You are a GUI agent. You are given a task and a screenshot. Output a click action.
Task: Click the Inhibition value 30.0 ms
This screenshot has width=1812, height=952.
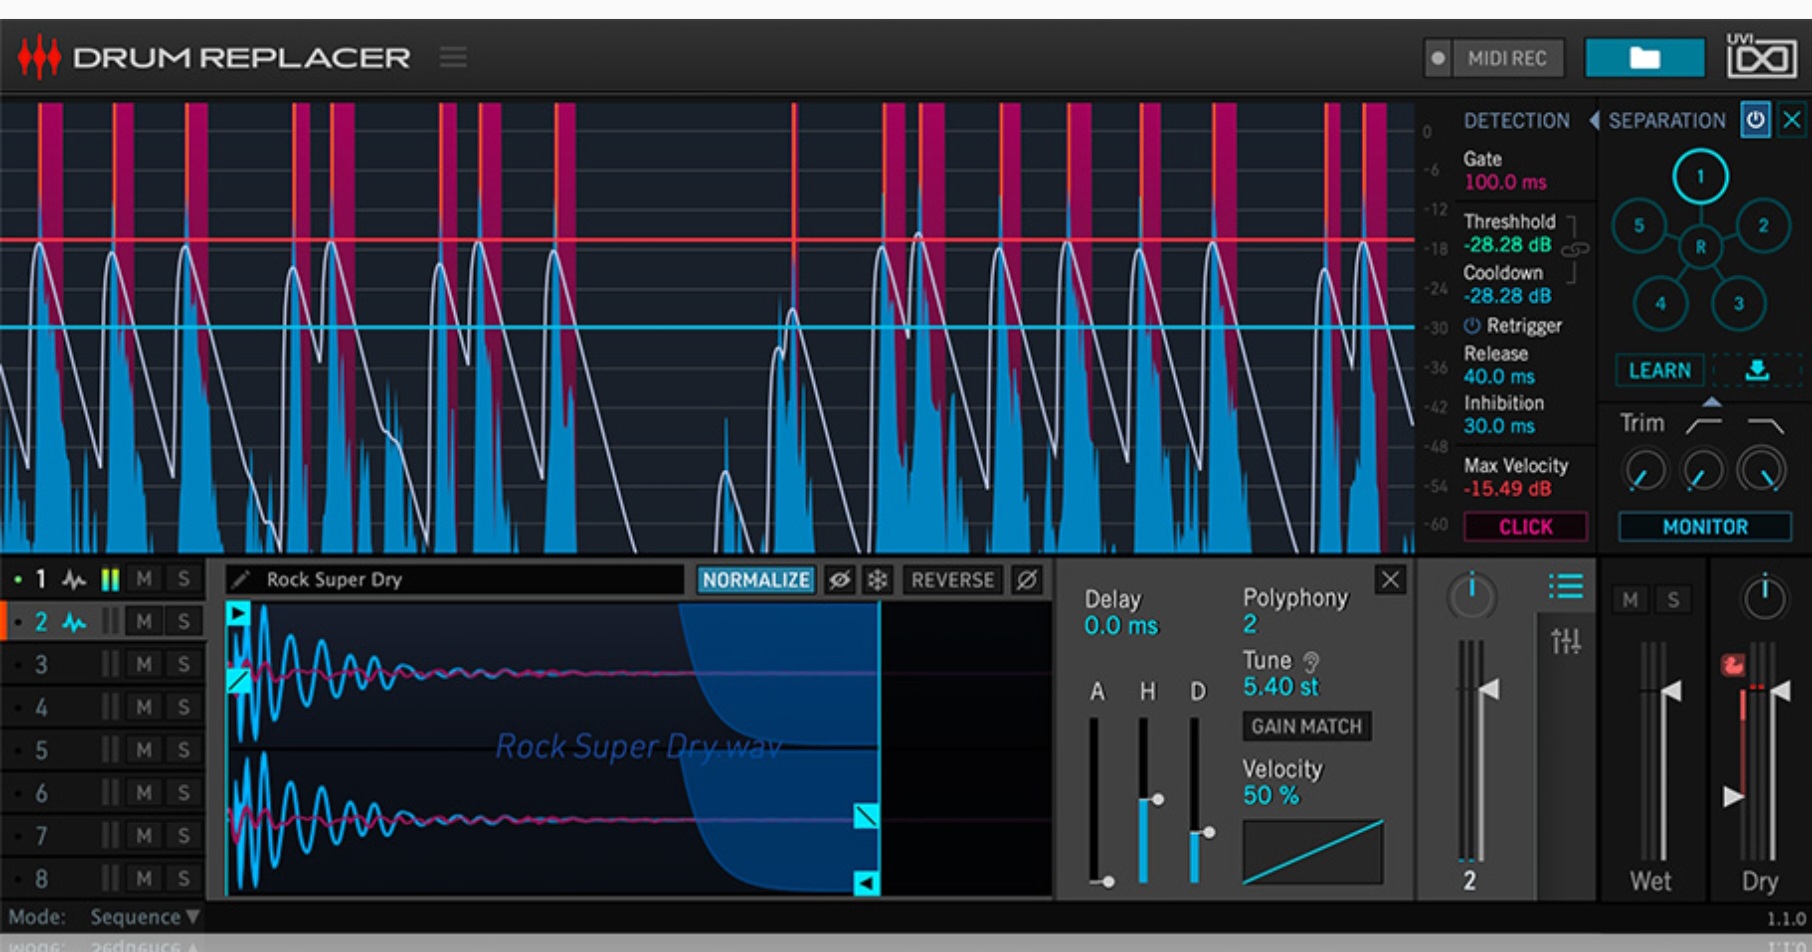(x=1499, y=426)
